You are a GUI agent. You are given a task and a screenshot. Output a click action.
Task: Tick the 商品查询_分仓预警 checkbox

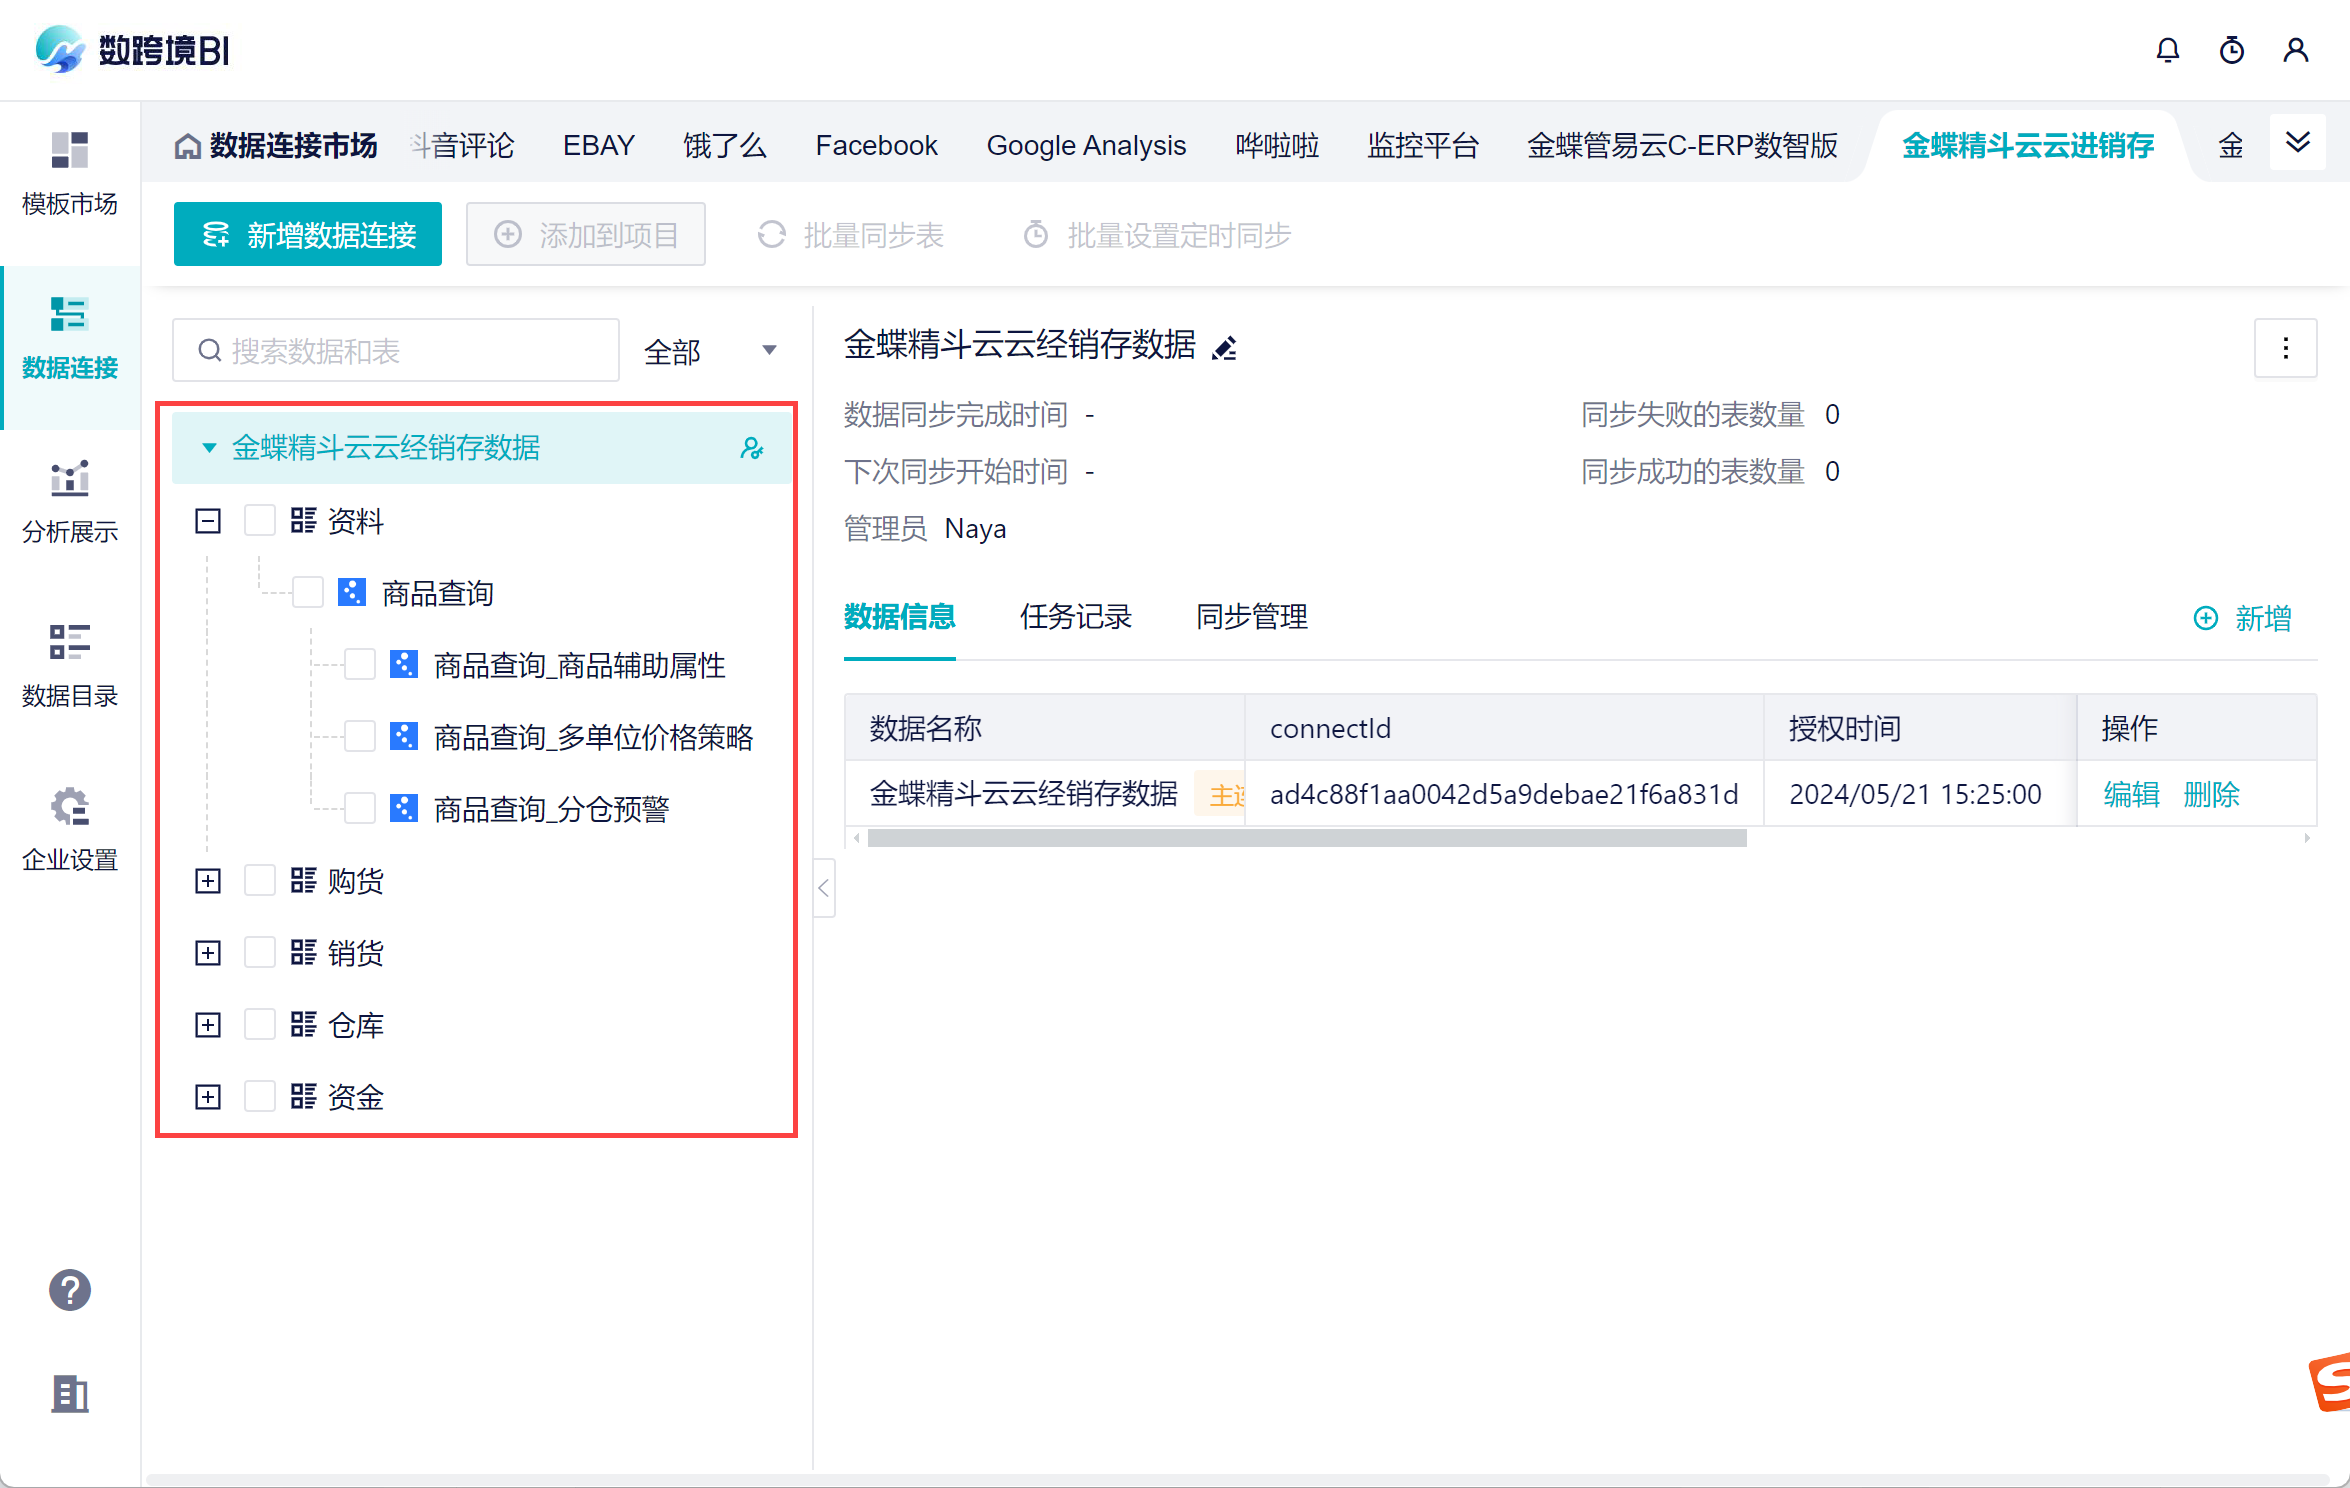coord(360,808)
